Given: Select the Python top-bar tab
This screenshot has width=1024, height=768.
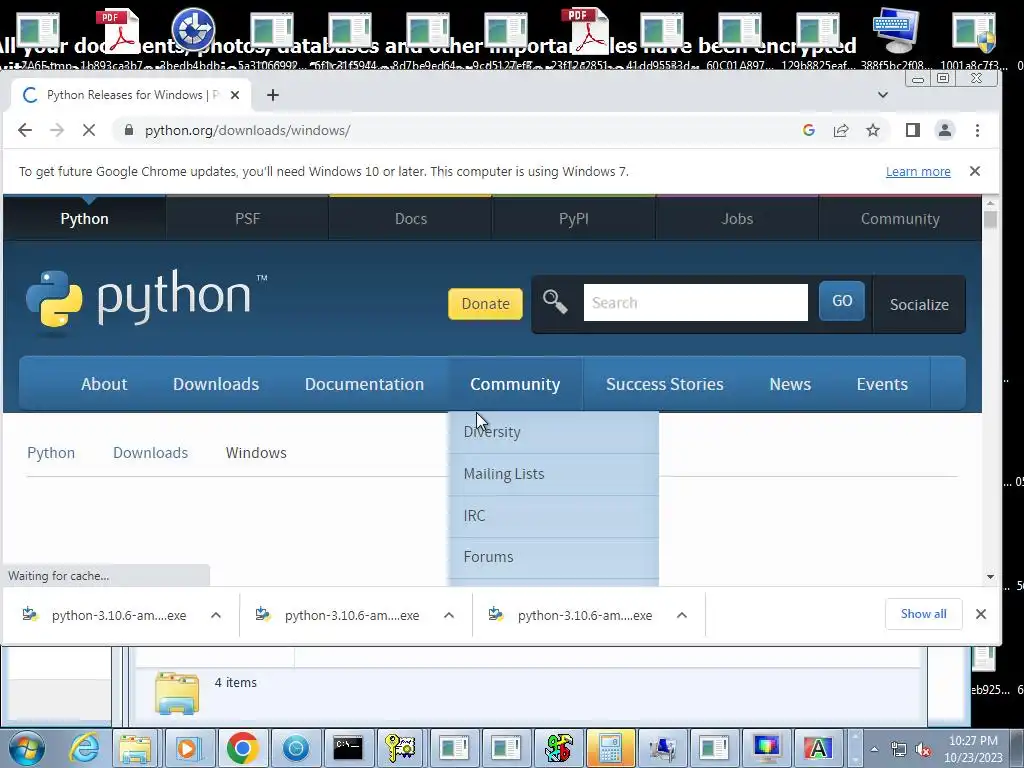Looking at the screenshot, I should pyautogui.click(x=84, y=219).
